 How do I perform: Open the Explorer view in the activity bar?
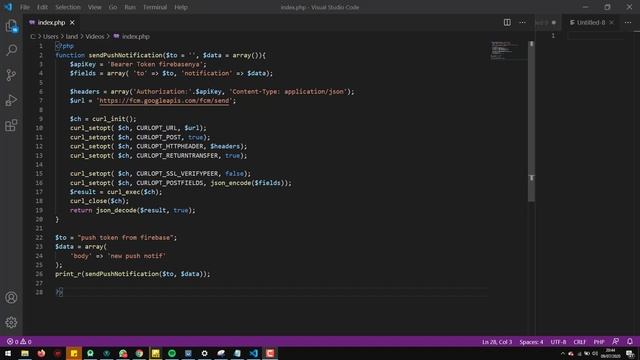click(11, 26)
